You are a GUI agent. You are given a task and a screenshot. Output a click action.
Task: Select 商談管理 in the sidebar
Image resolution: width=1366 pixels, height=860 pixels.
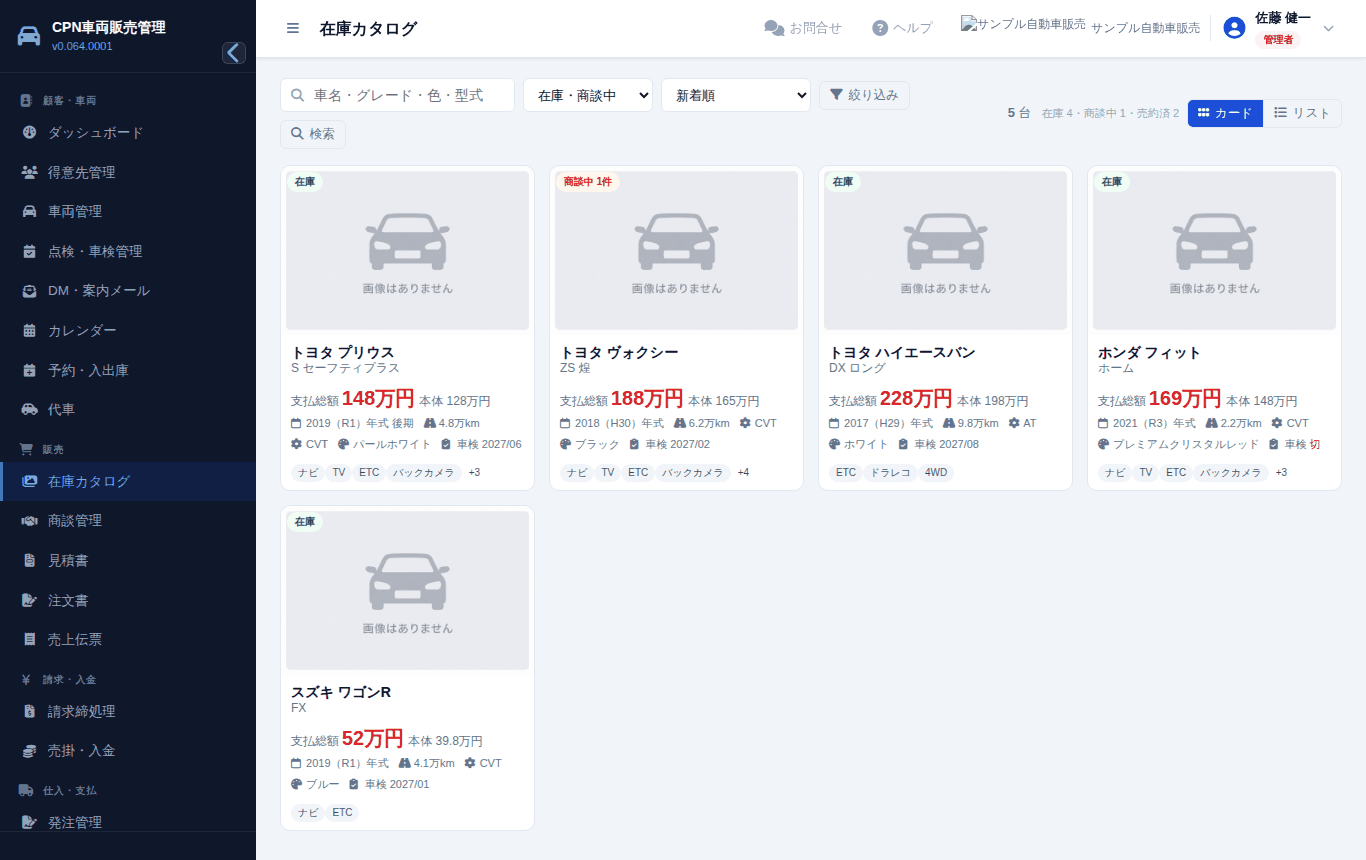[128, 520]
